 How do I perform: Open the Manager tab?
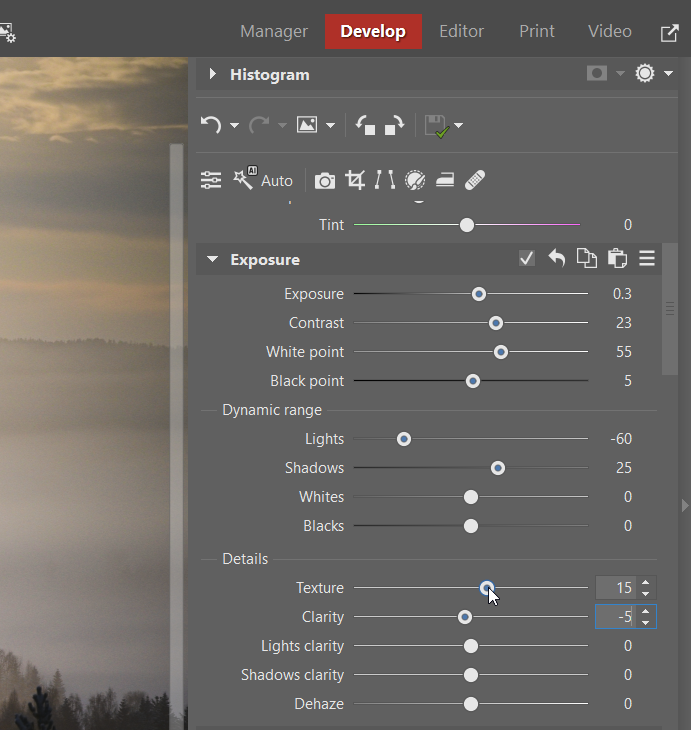pyautogui.click(x=274, y=31)
